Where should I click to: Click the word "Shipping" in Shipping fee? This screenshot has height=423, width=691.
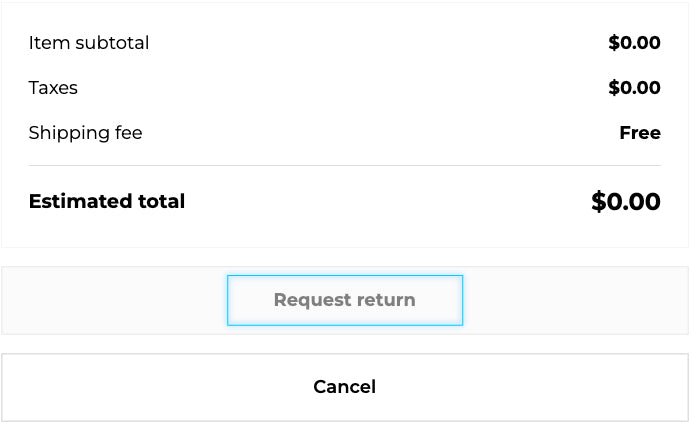67,133
